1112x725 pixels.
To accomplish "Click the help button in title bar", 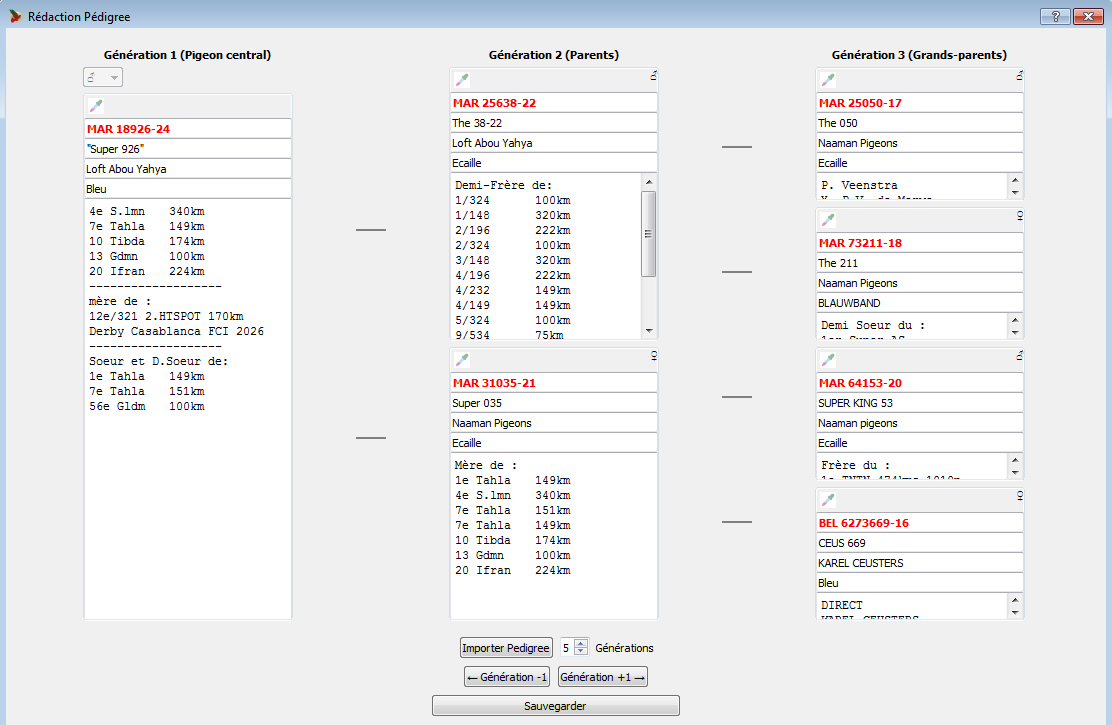I will [1055, 16].
